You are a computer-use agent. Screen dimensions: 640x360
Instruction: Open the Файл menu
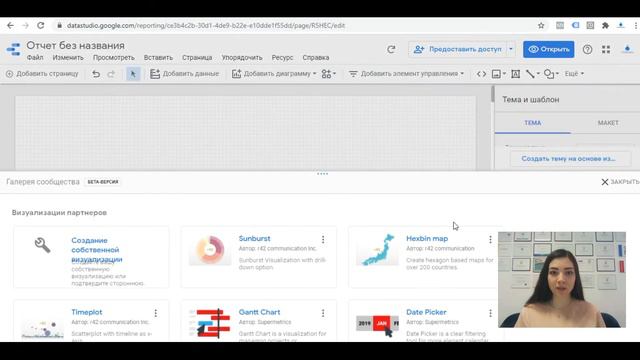click(35, 58)
